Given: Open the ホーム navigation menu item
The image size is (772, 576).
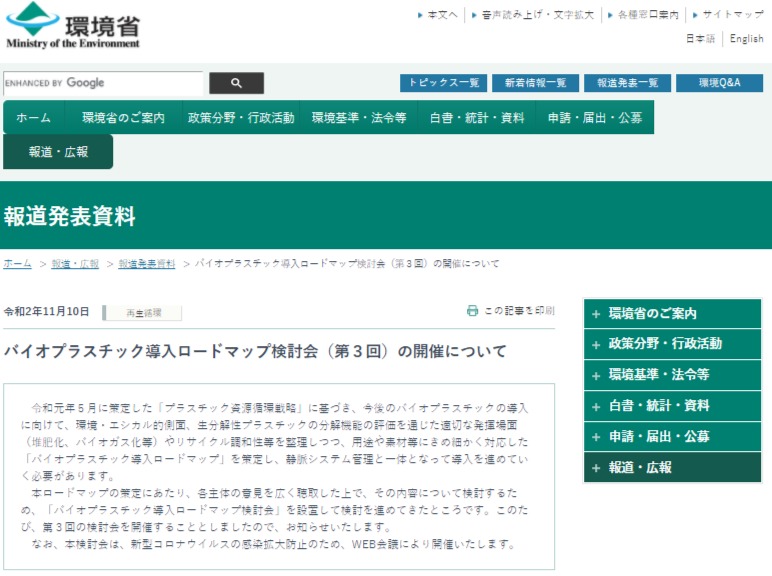Looking at the screenshot, I should [x=34, y=118].
